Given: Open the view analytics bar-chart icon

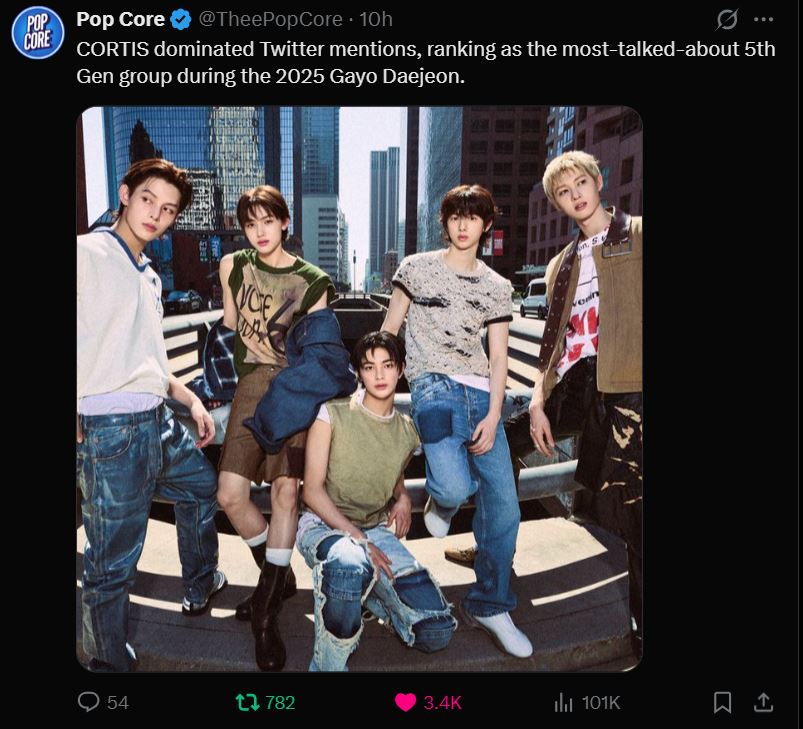Looking at the screenshot, I should tap(563, 702).
